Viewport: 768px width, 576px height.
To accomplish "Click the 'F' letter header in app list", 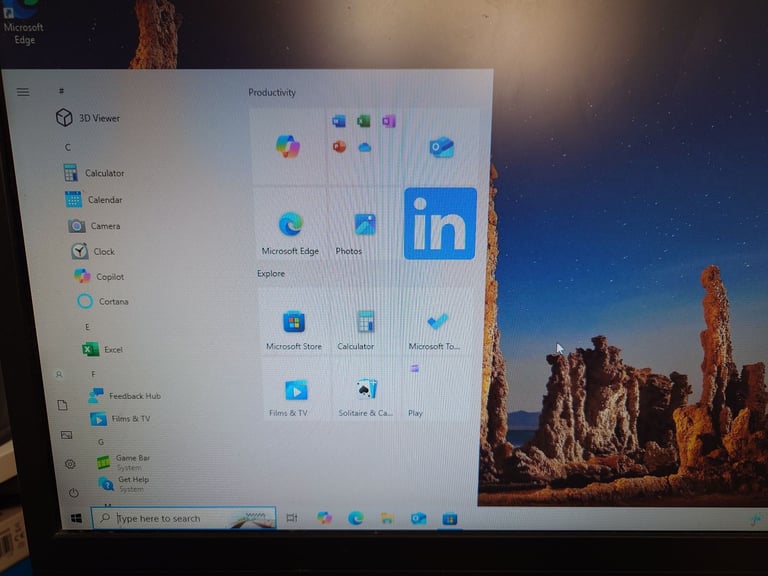I will point(93,374).
